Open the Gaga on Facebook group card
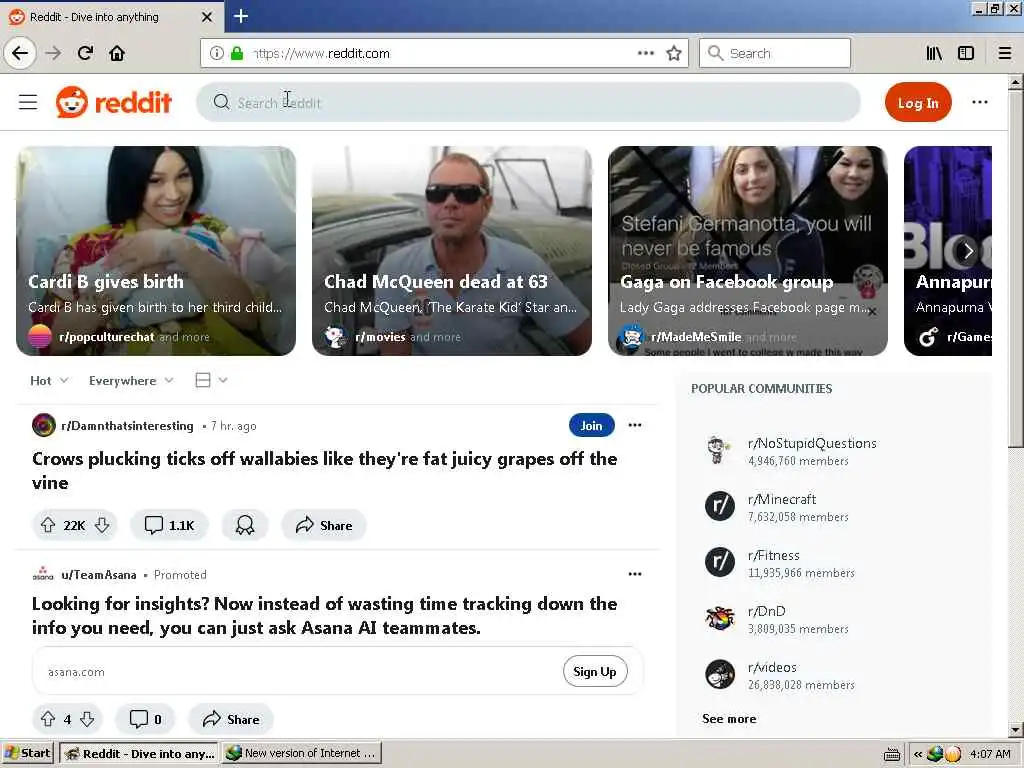The image size is (1024, 768). (x=748, y=251)
